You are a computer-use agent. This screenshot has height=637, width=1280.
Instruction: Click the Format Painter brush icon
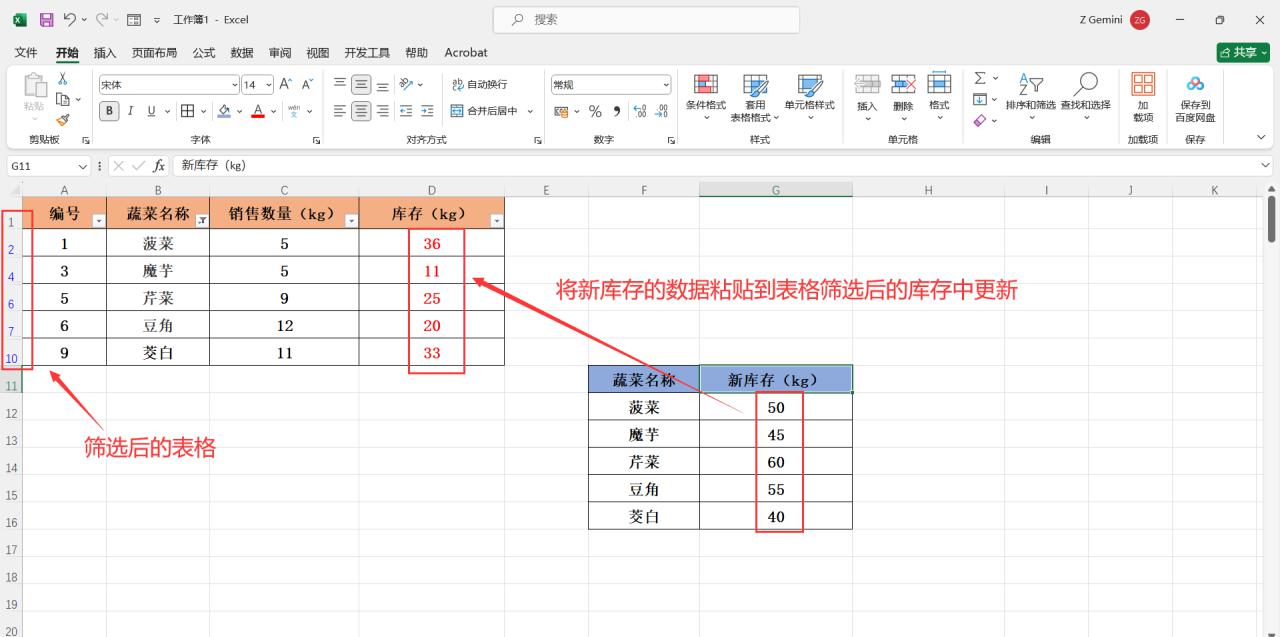coord(63,119)
